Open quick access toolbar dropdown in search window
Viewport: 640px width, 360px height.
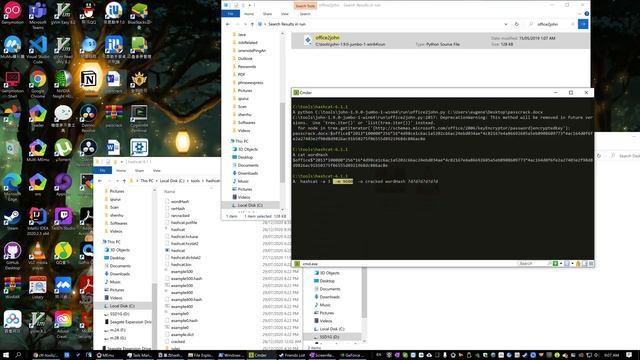click(x=249, y=5)
